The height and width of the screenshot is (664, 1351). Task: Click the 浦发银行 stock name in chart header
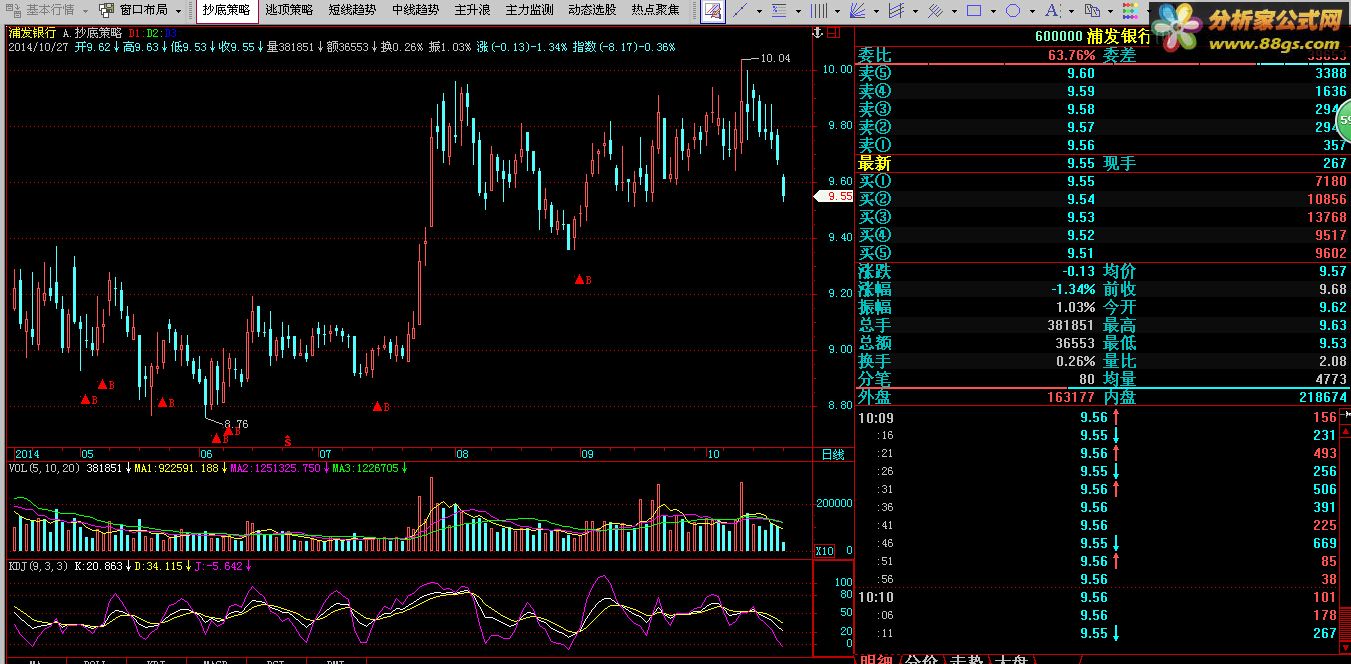[x=32, y=32]
